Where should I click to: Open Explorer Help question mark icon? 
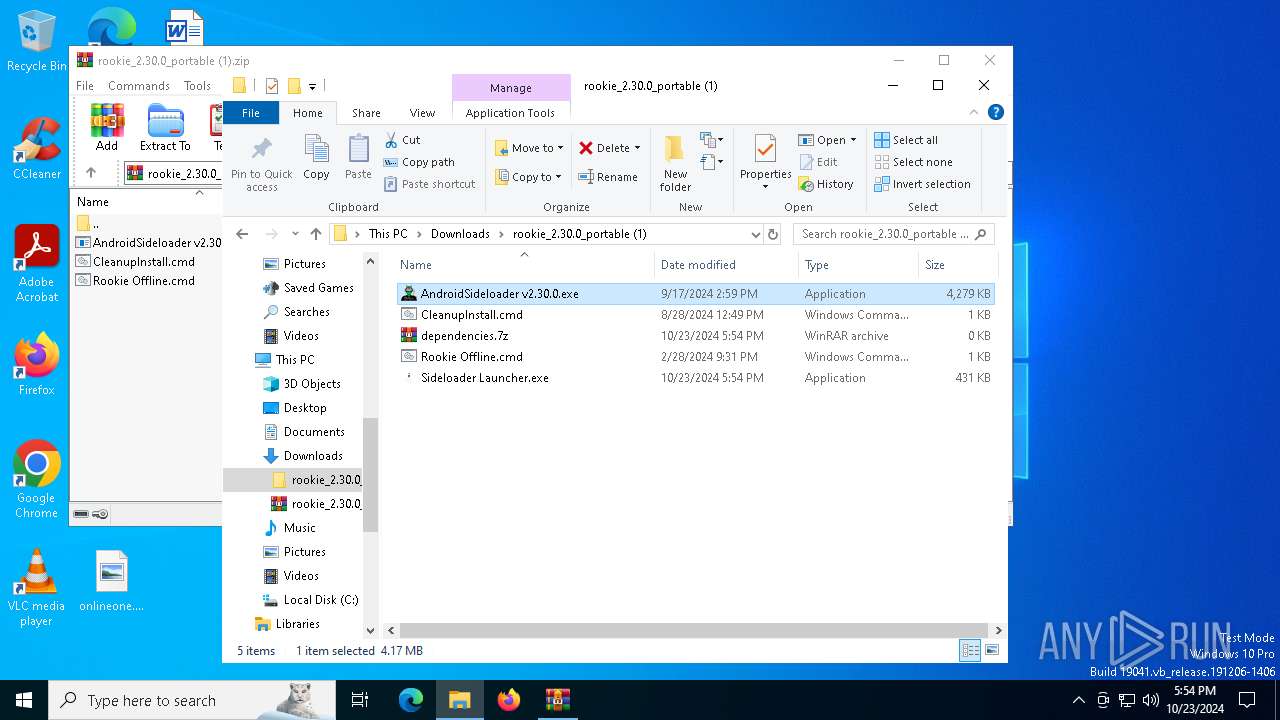point(995,113)
